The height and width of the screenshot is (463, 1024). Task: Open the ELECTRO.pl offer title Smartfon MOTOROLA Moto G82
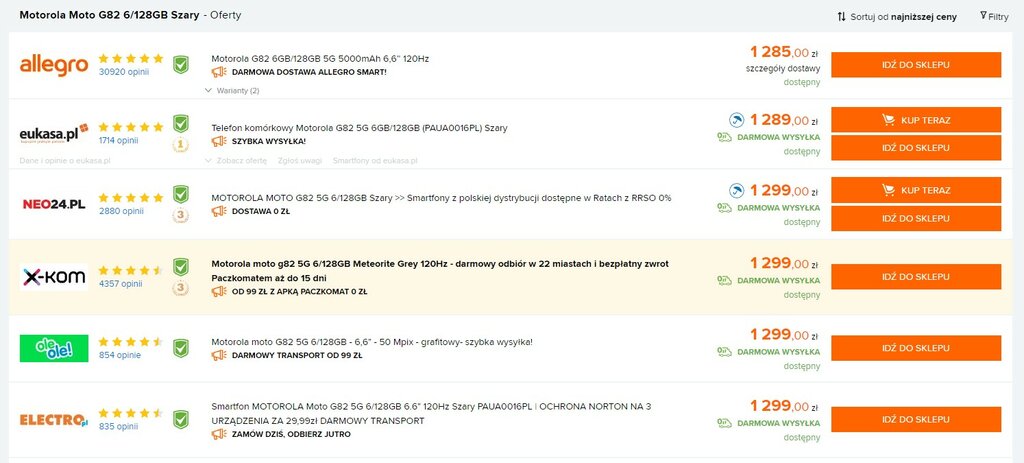click(x=431, y=413)
